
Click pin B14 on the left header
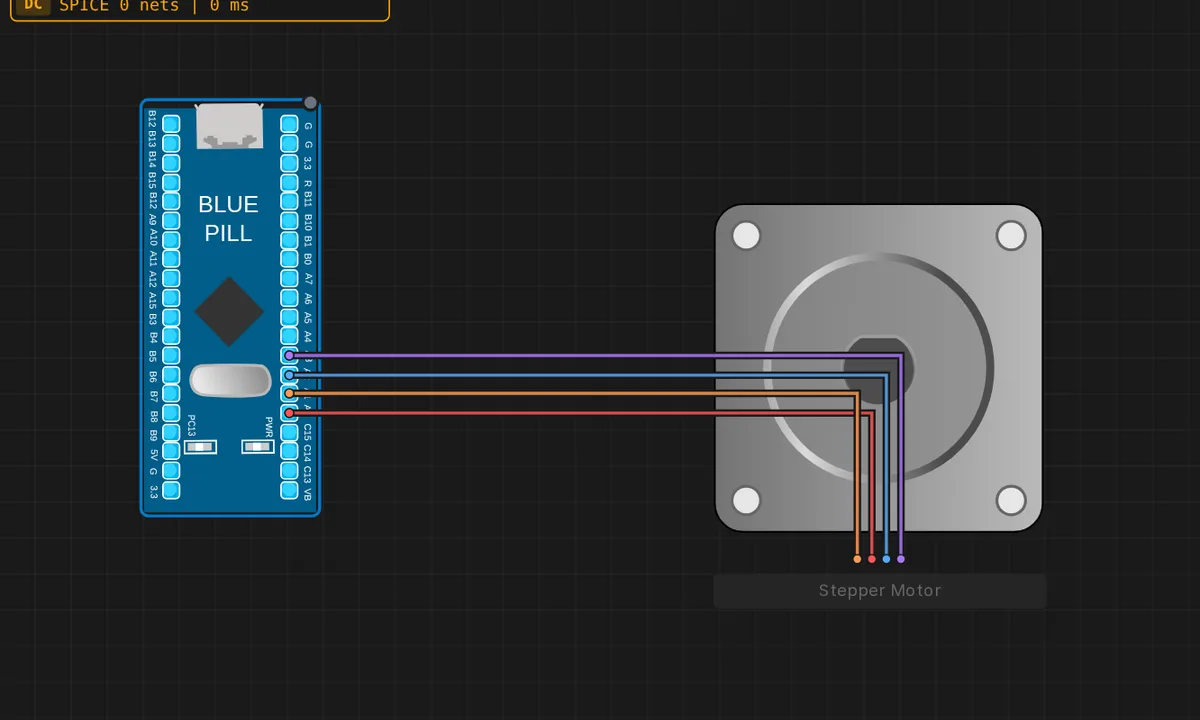(x=171, y=163)
